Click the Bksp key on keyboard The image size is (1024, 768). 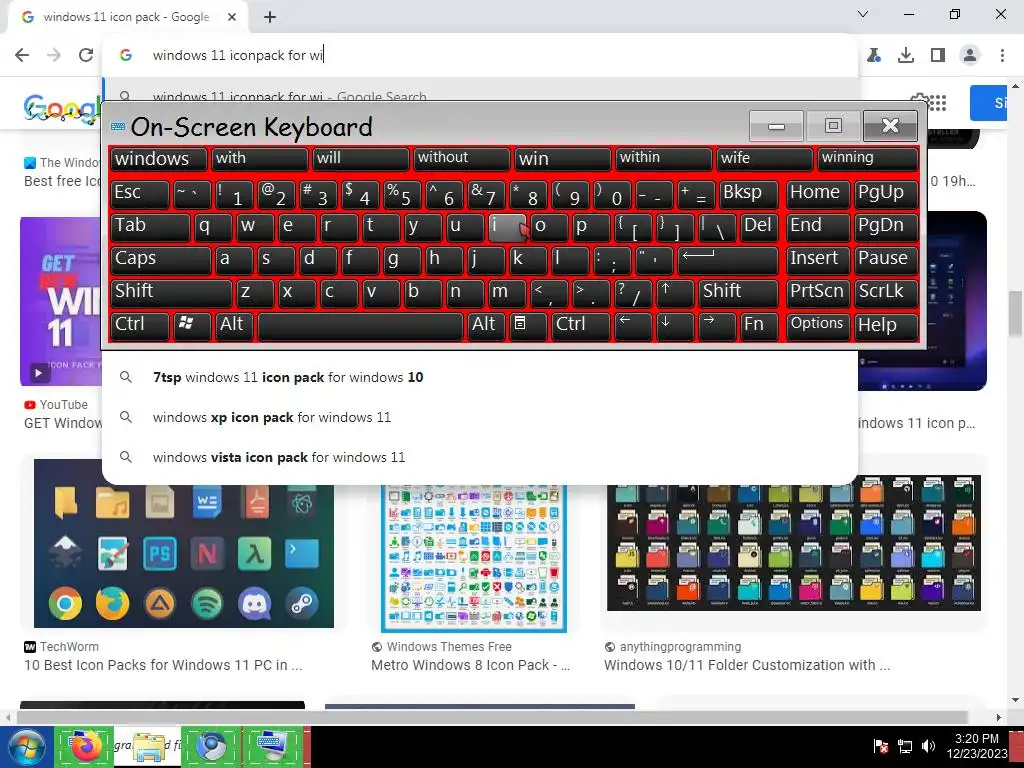(748, 194)
